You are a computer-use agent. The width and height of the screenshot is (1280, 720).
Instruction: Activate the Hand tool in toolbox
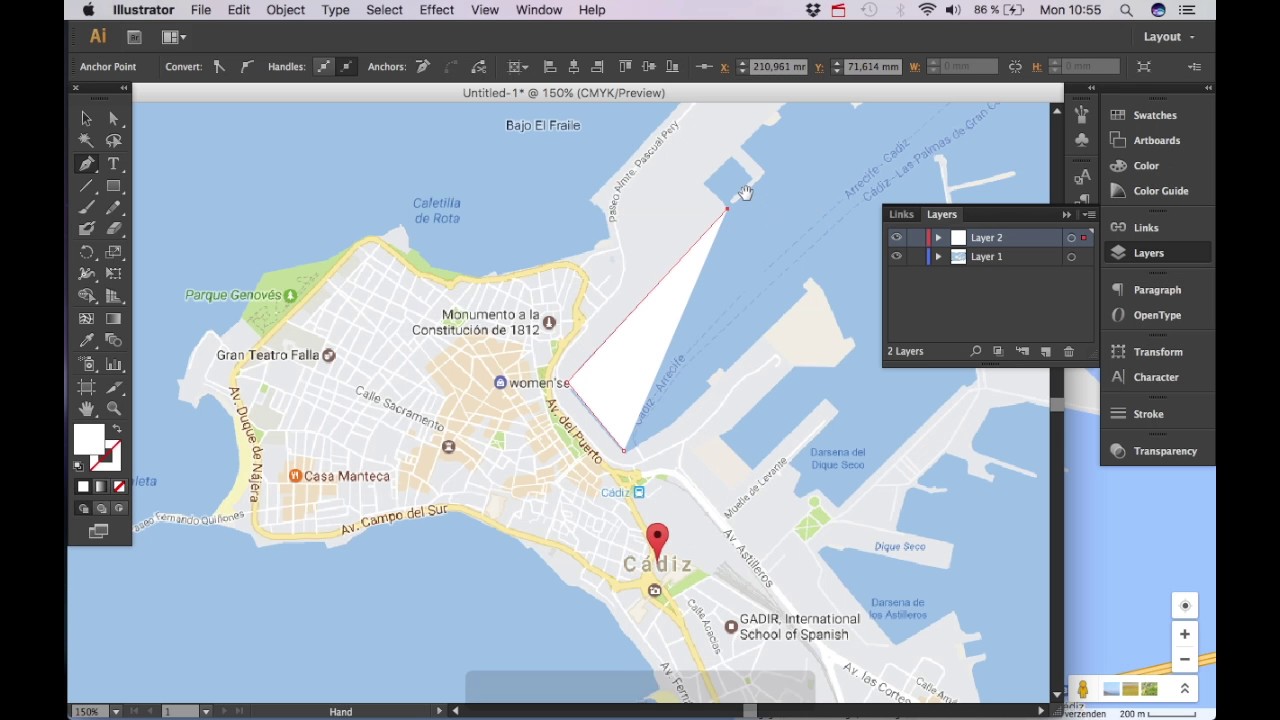point(87,409)
